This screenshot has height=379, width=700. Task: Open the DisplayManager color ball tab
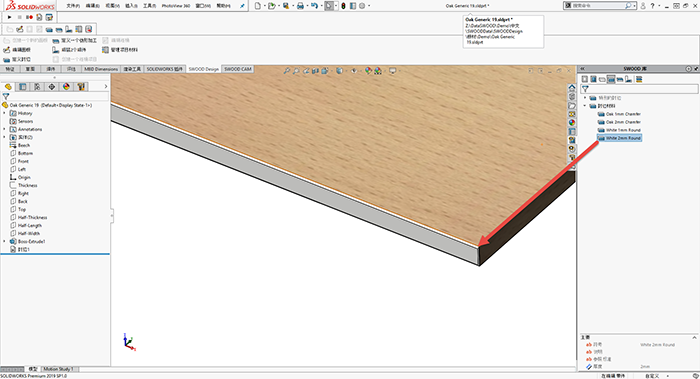(66, 87)
